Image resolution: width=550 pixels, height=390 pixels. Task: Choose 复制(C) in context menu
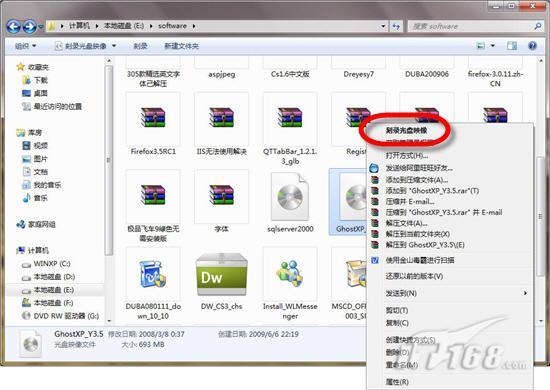click(x=450, y=323)
